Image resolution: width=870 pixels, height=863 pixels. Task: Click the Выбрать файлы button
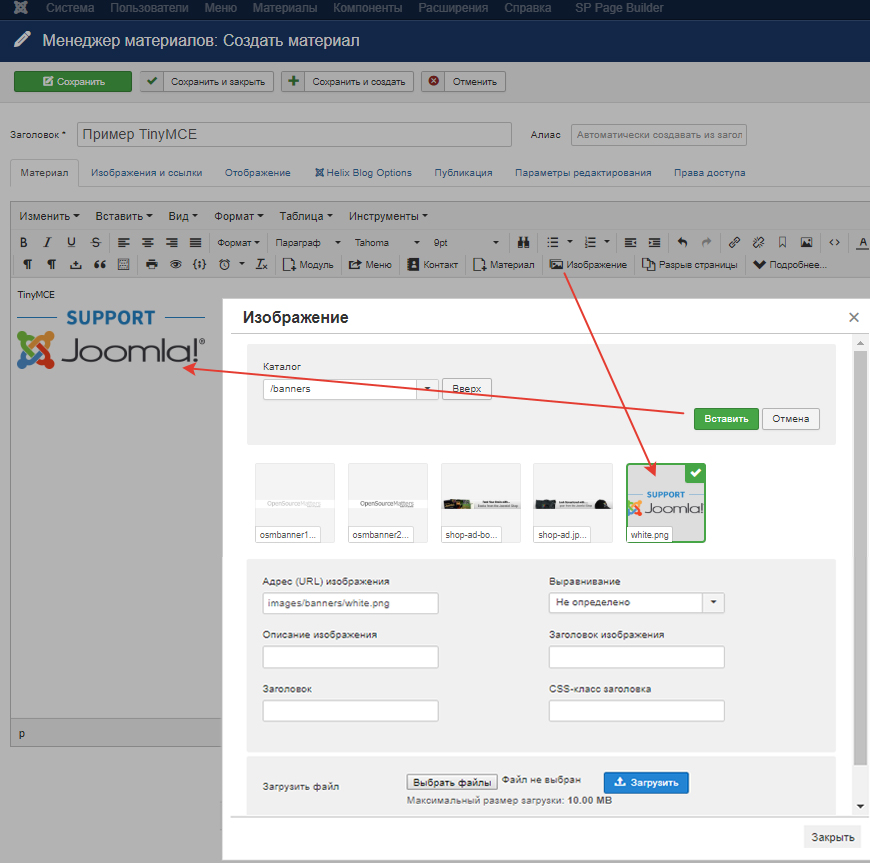coord(451,782)
